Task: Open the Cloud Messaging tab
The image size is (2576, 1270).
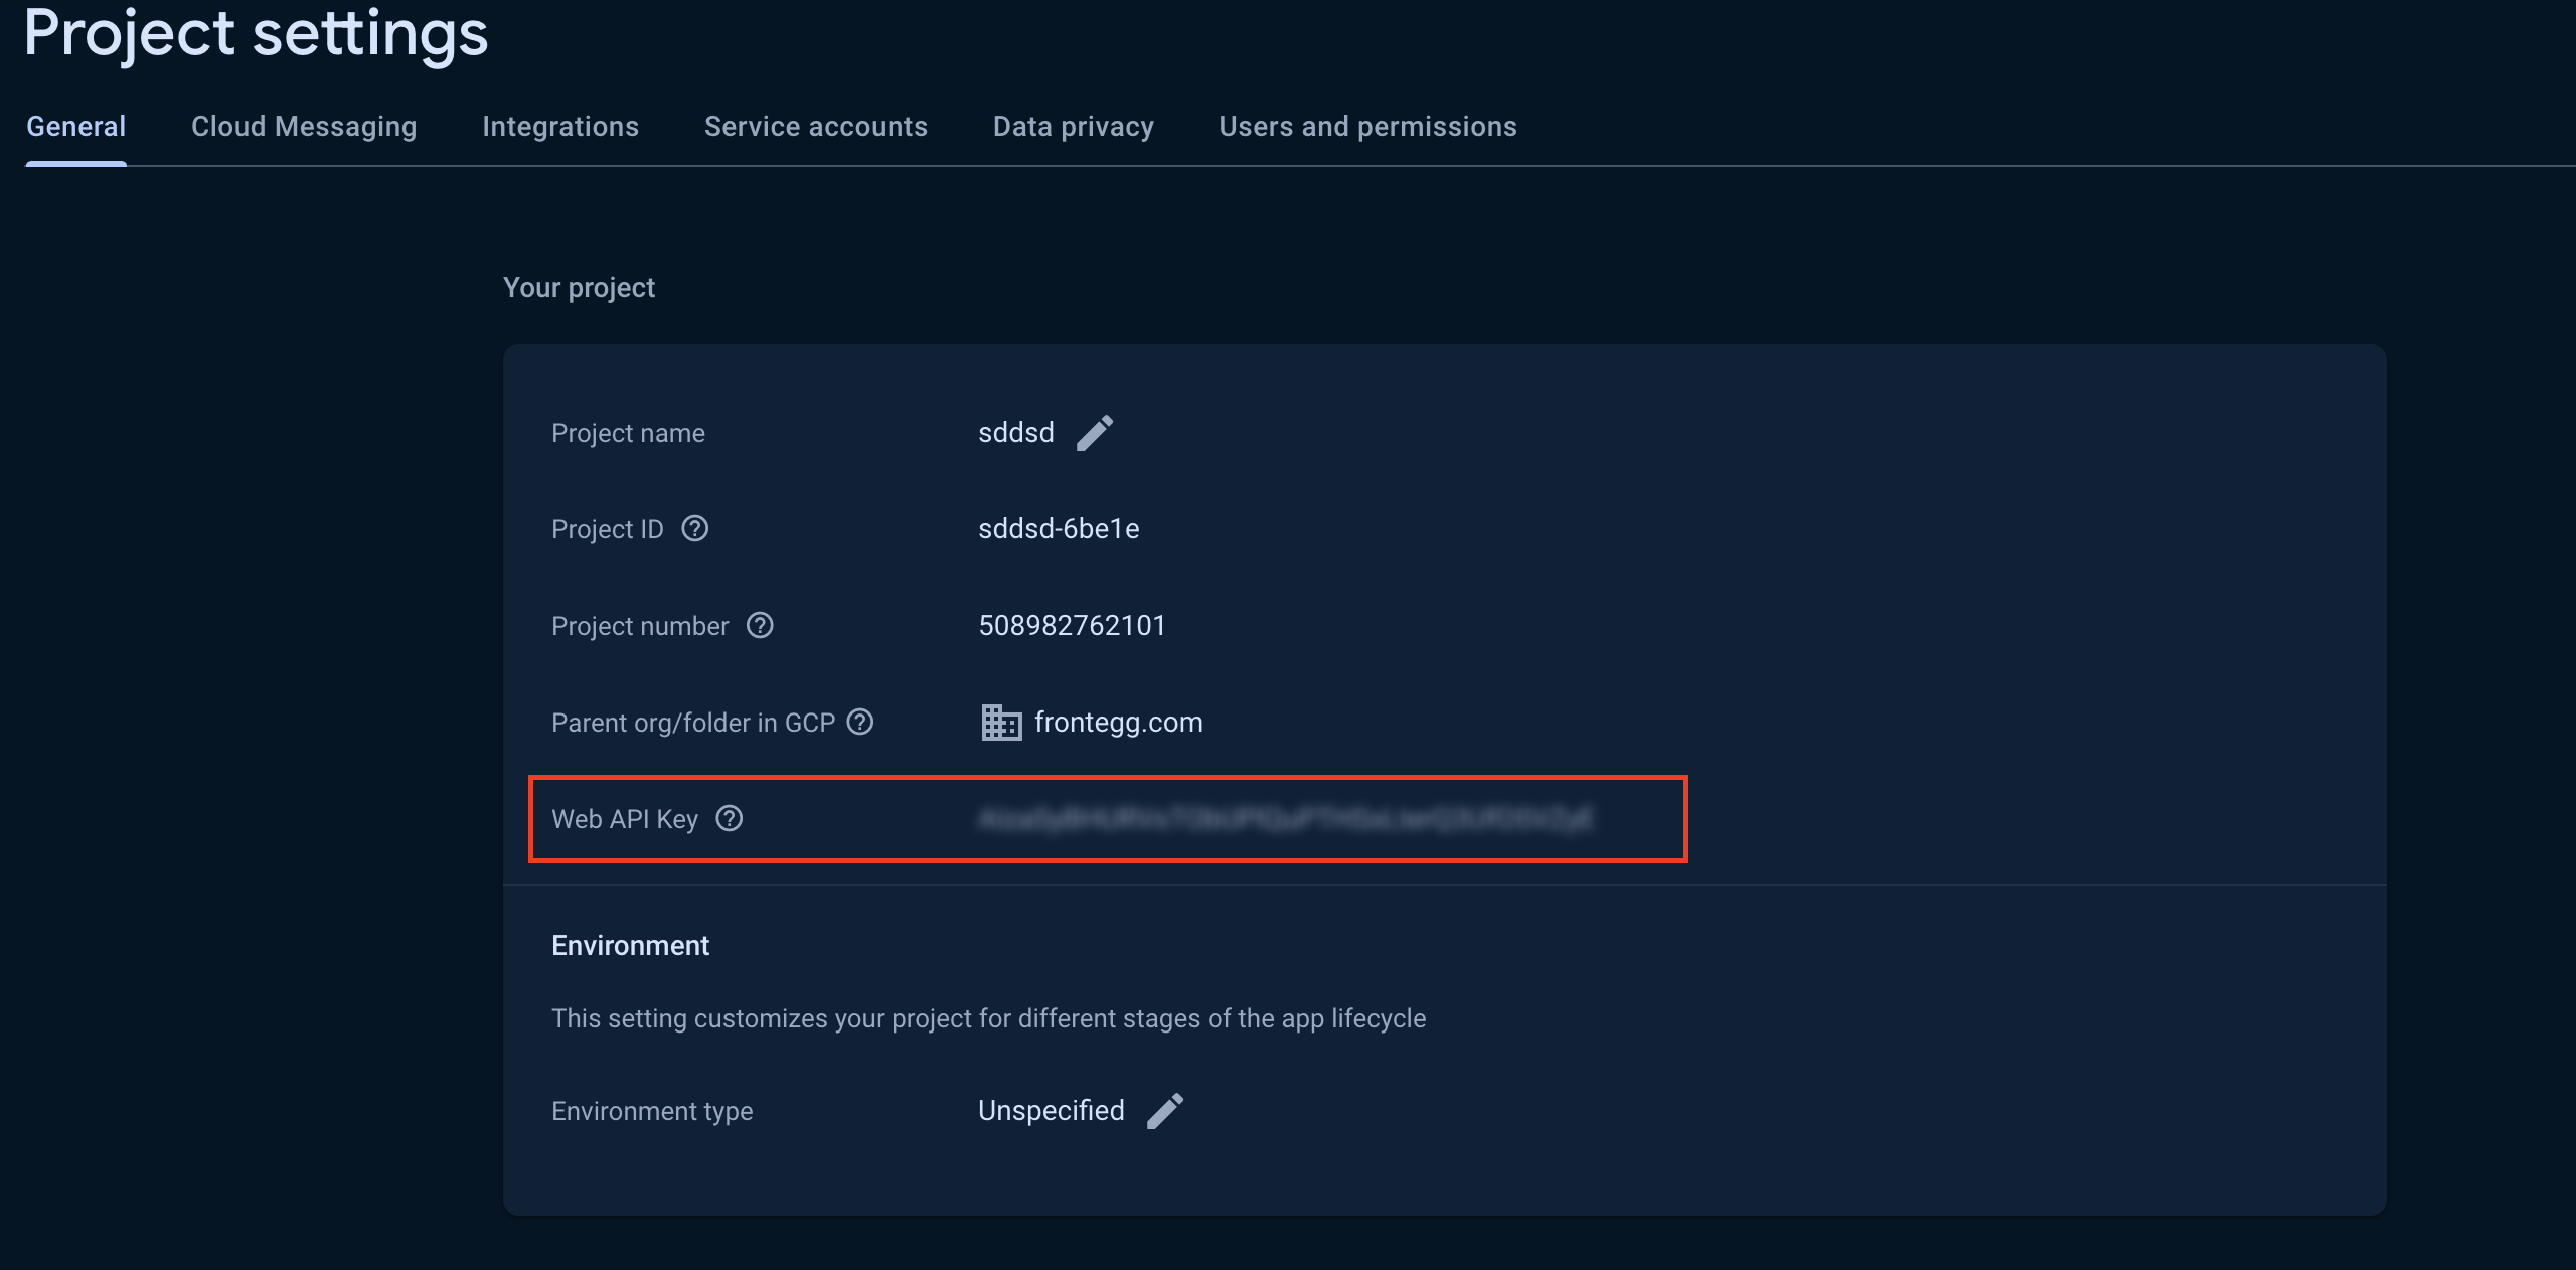Action: pyautogui.click(x=304, y=126)
